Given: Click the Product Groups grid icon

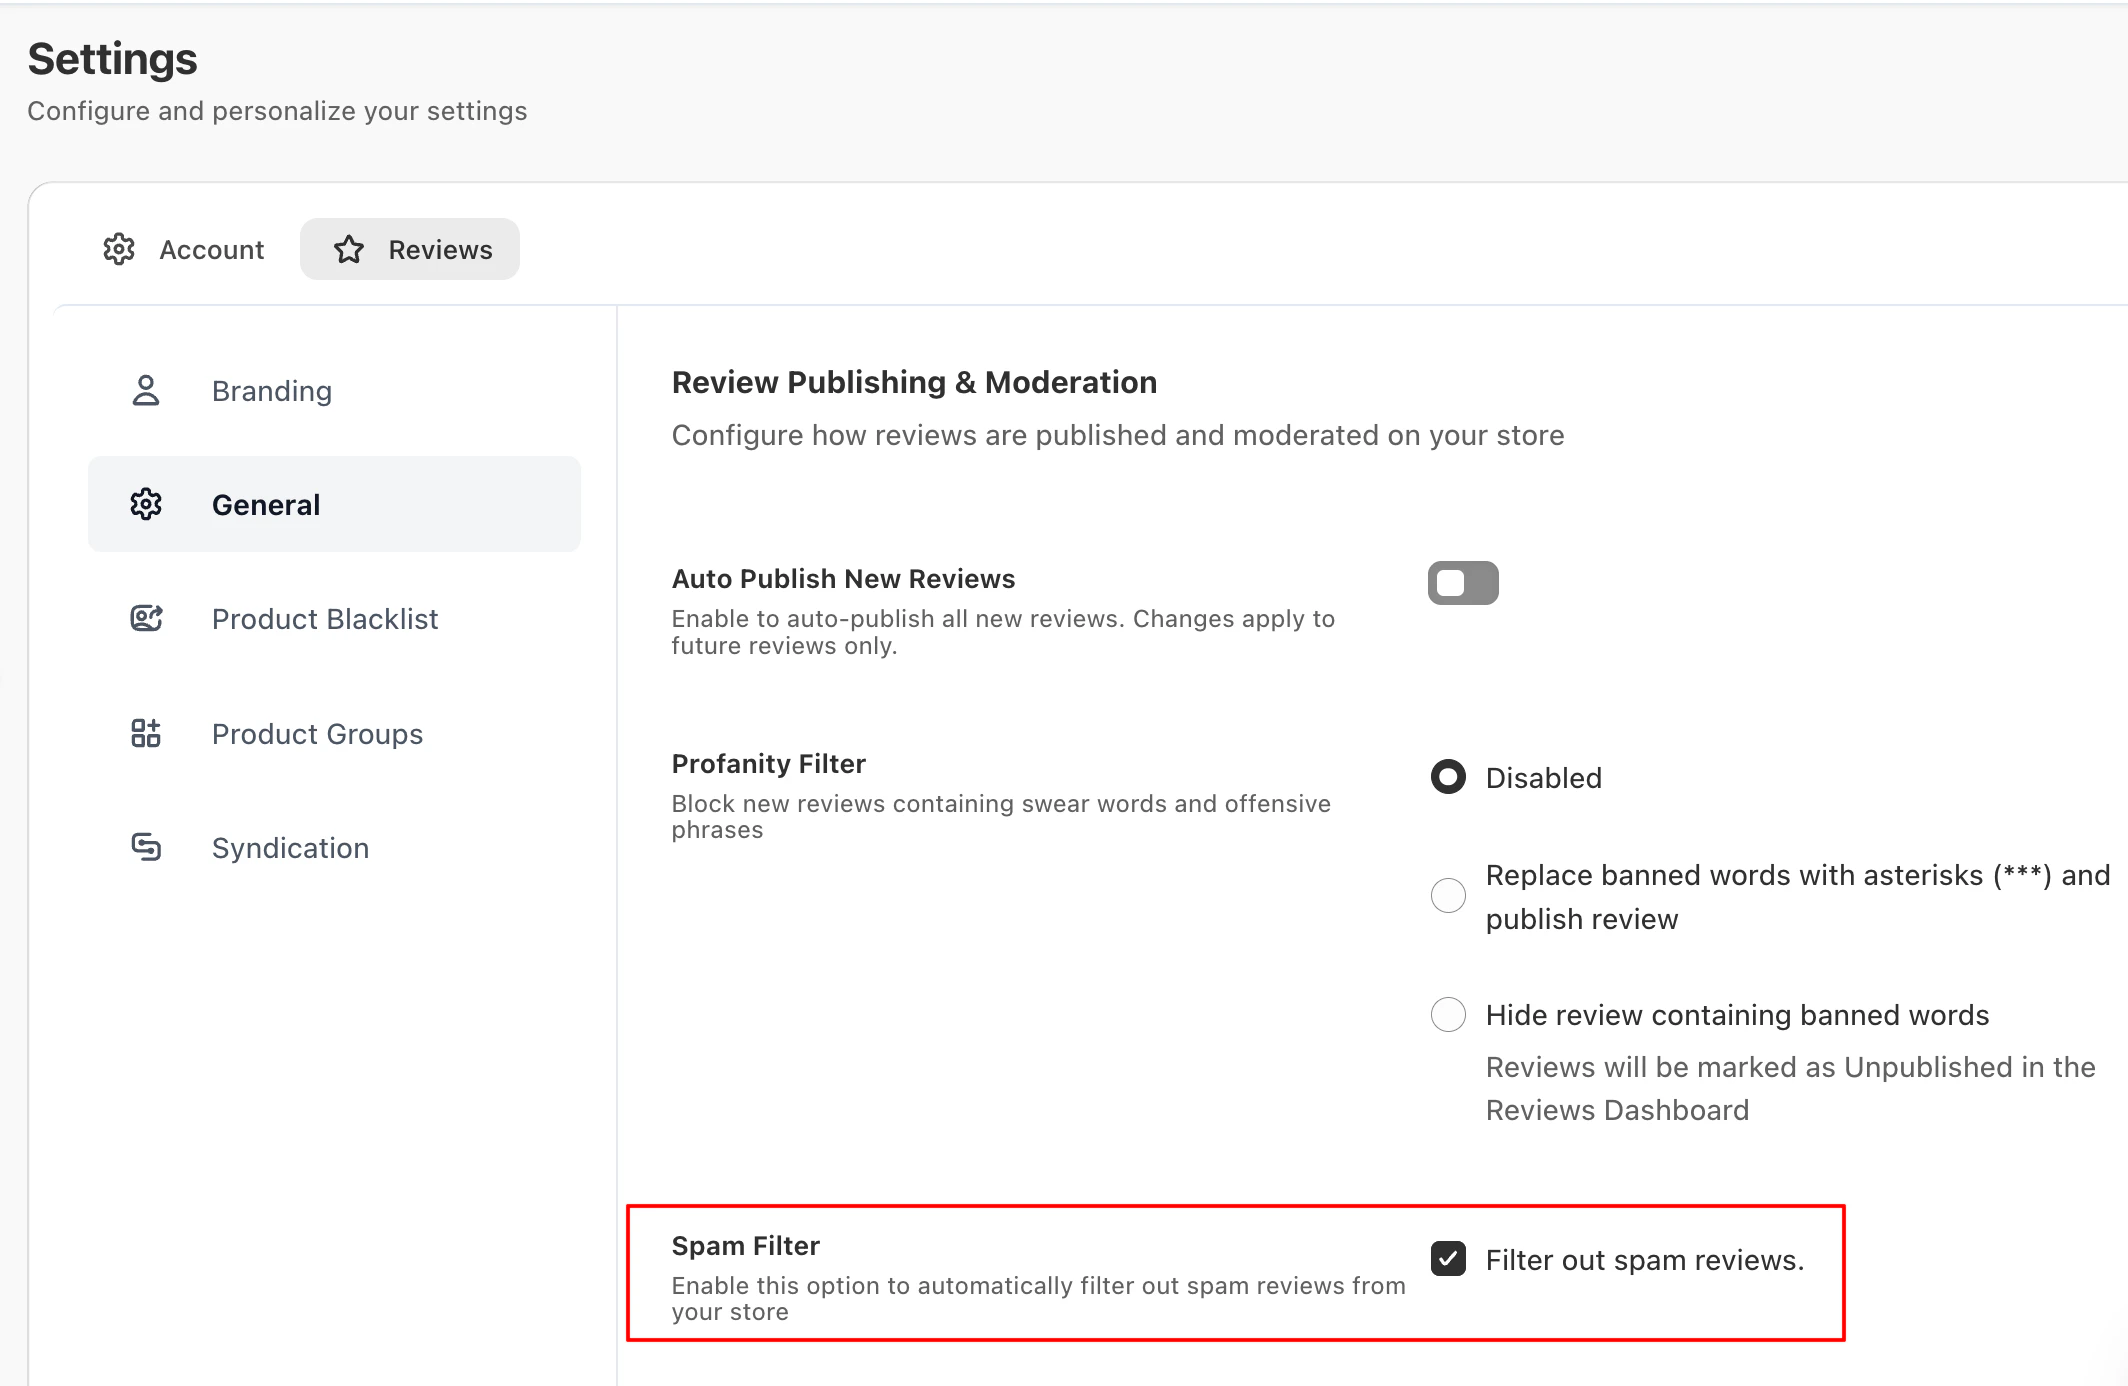Looking at the screenshot, I should click(146, 734).
